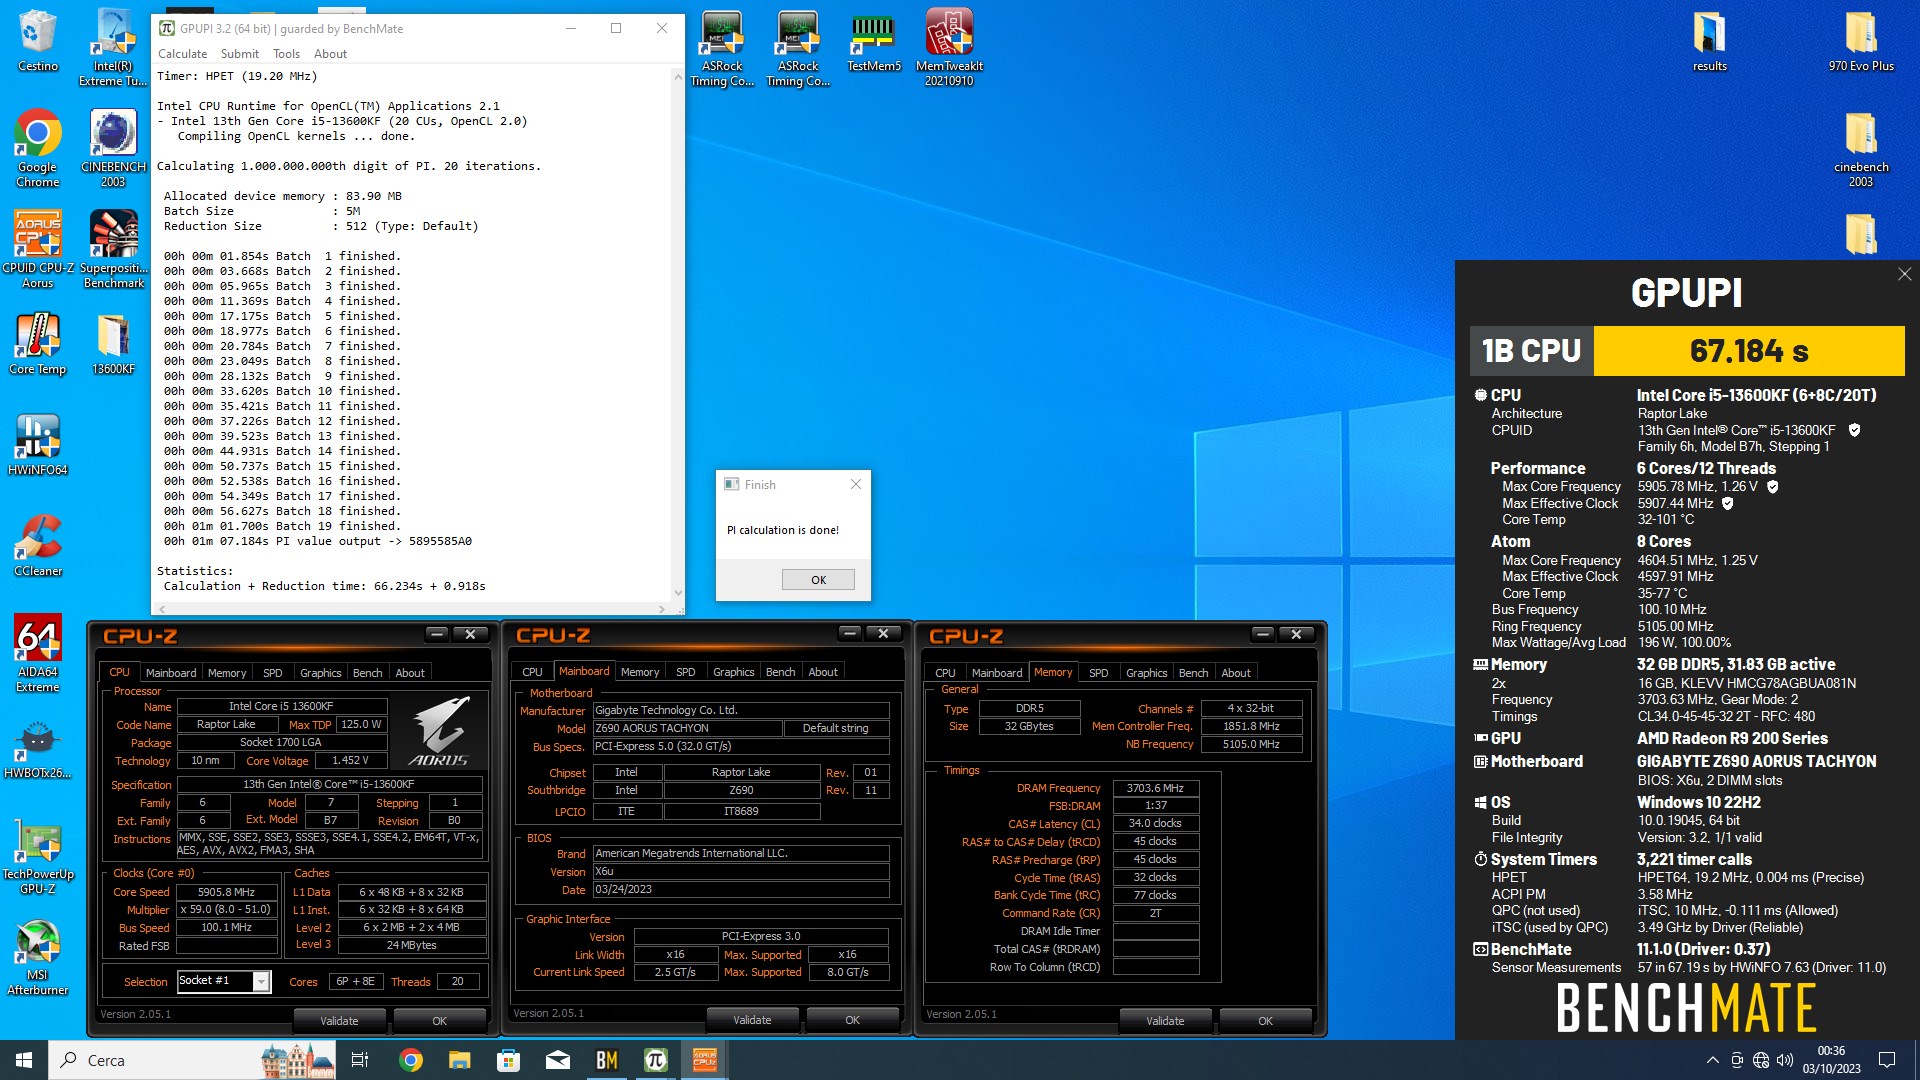Open the 13600KF folder on desktop
1920x1080 pixels.
pyautogui.click(x=113, y=342)
